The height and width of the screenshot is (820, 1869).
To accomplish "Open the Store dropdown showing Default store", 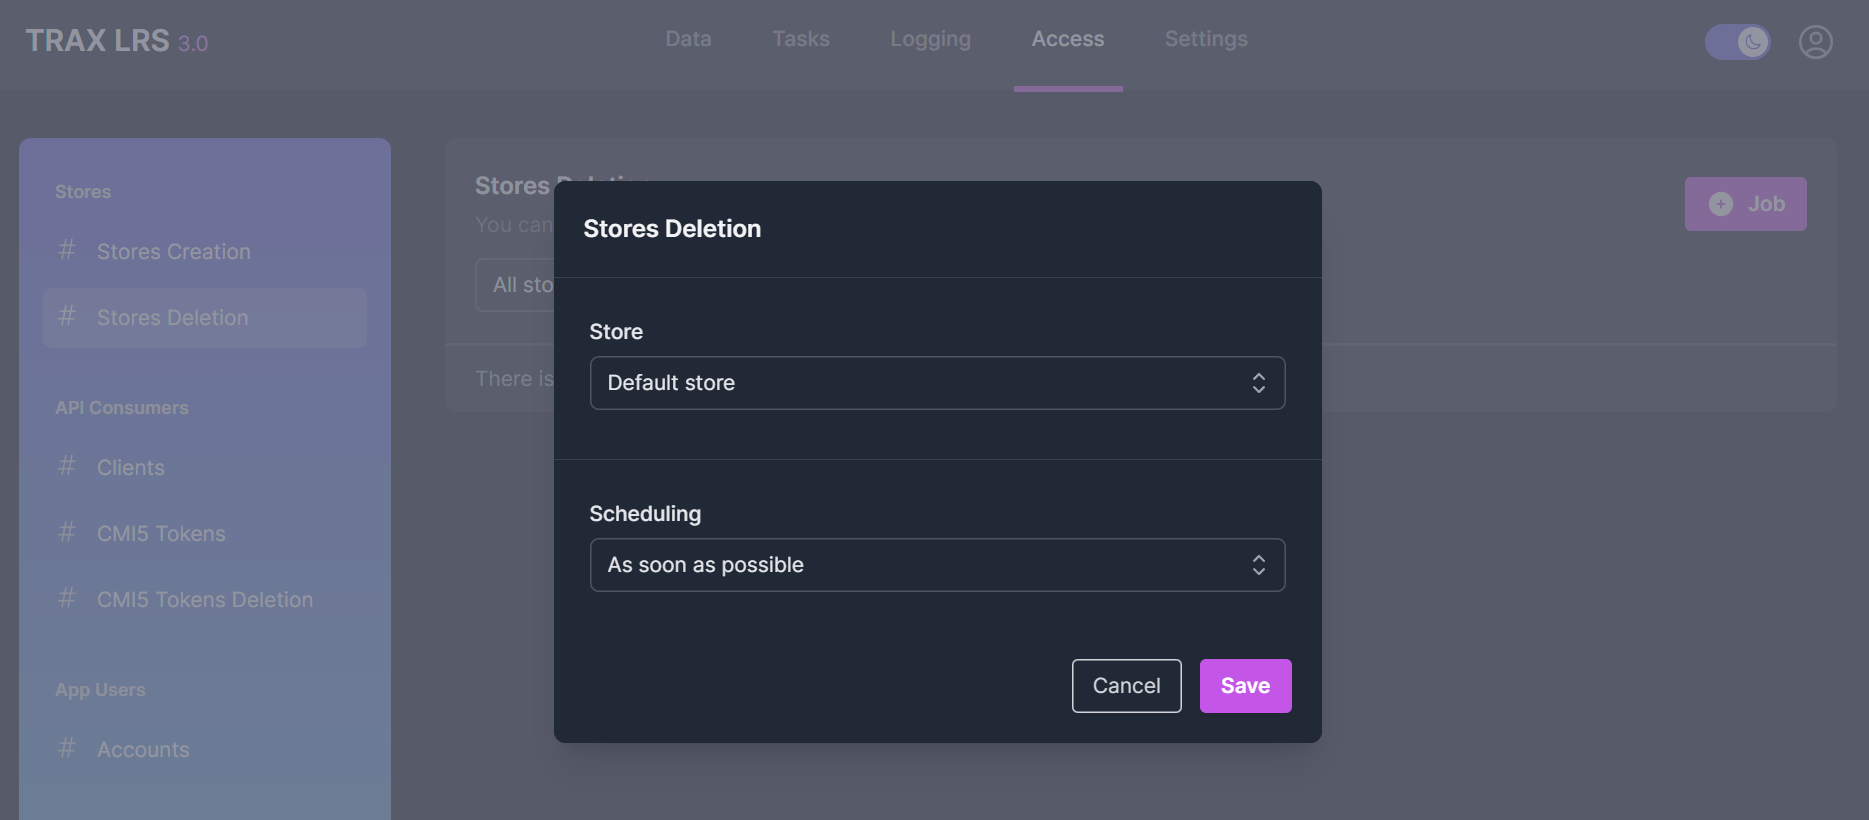I will (x=937, y=383).
